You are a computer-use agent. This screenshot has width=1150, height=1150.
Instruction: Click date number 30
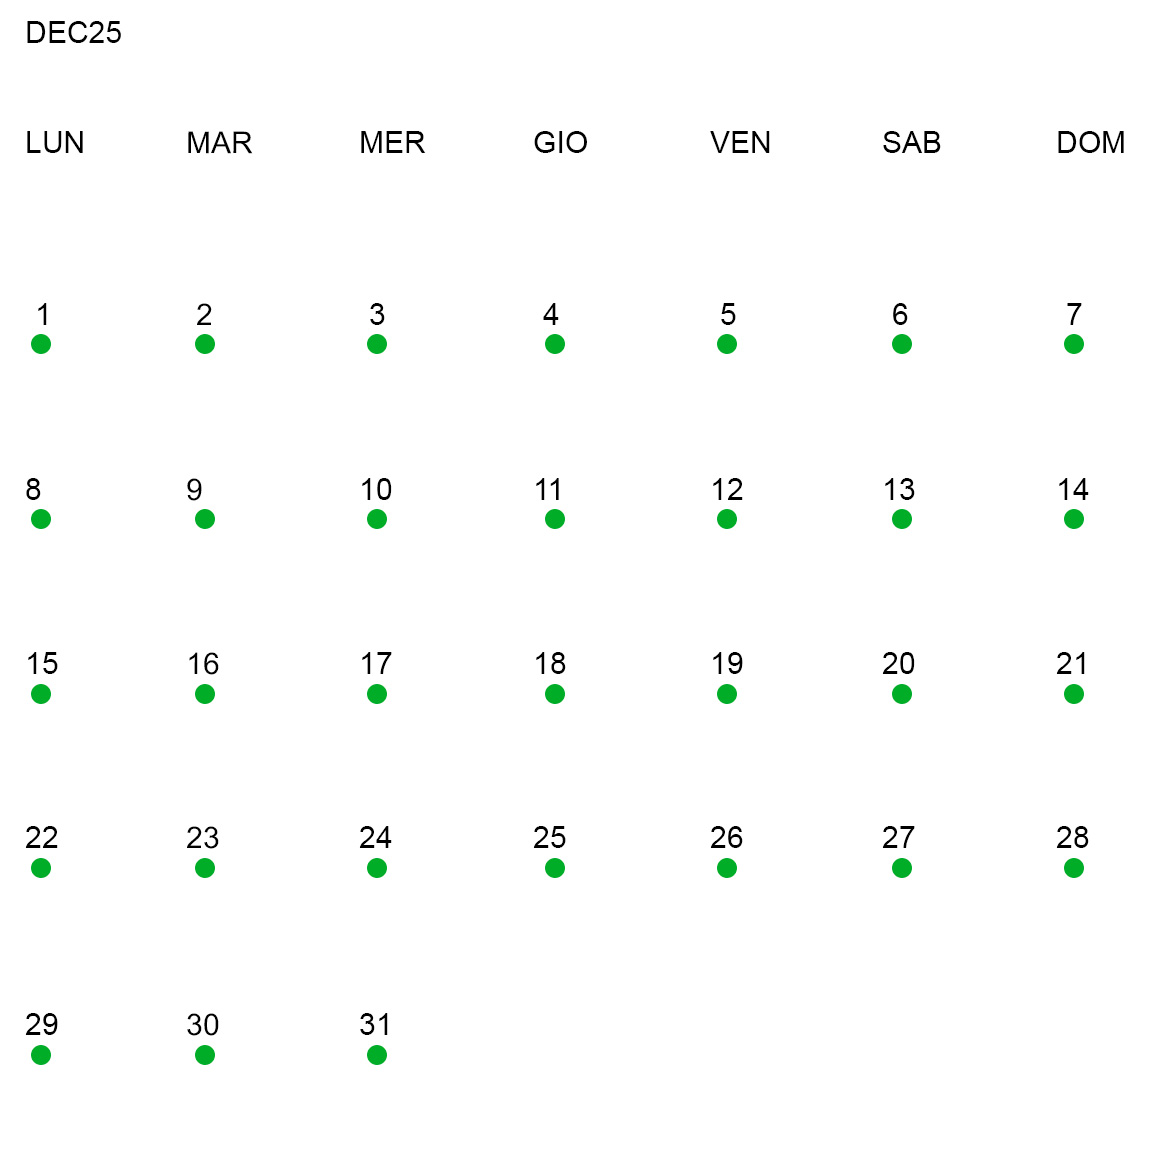(203, 1025)
